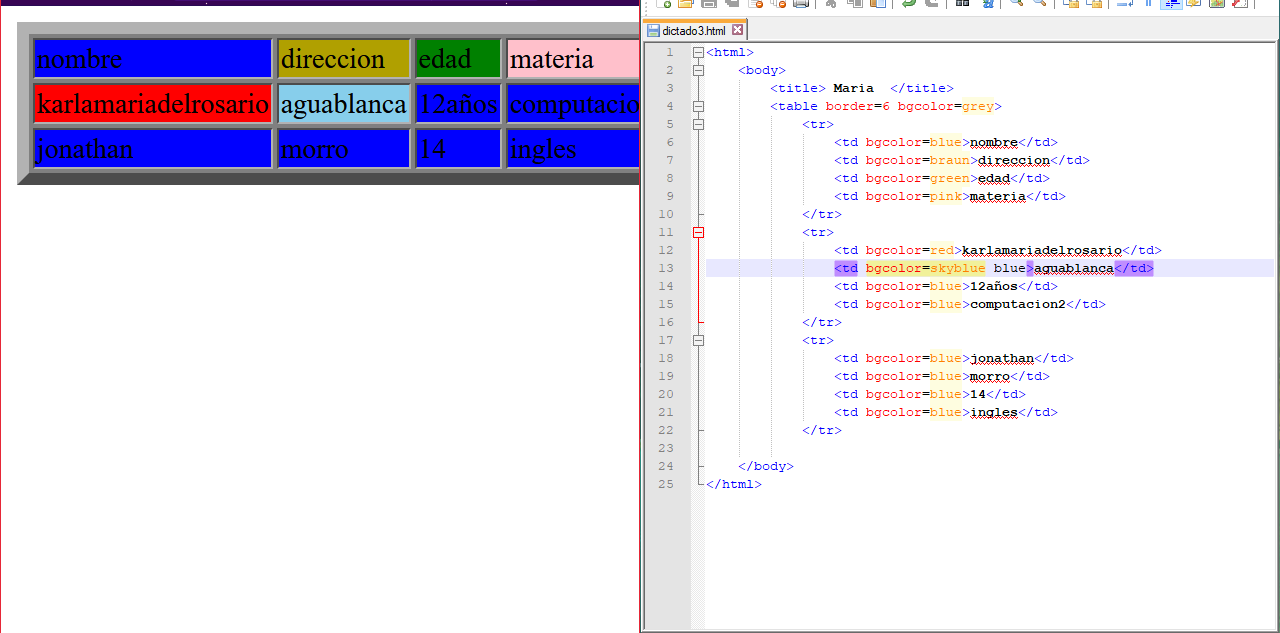Click 'grey' bgcolor value on line 4

coord(977,106)
